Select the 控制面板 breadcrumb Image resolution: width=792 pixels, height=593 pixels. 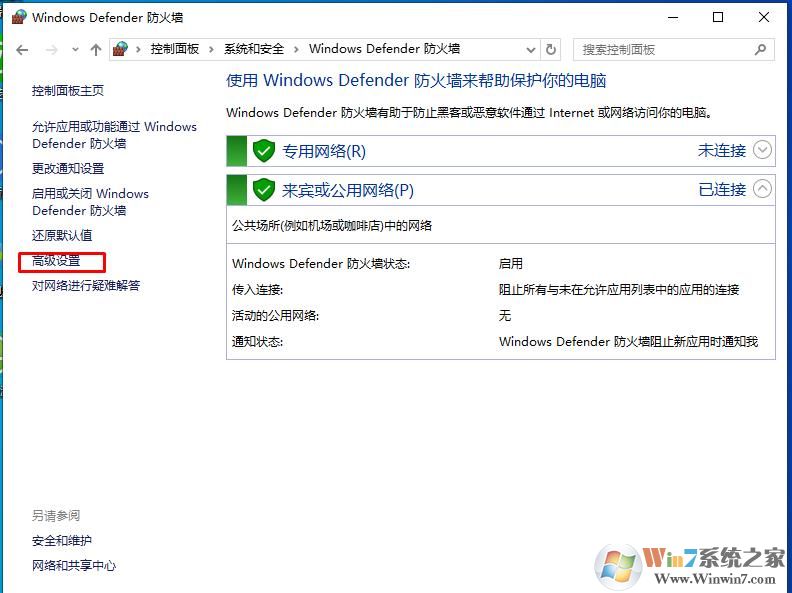click(x=175, y=49)
